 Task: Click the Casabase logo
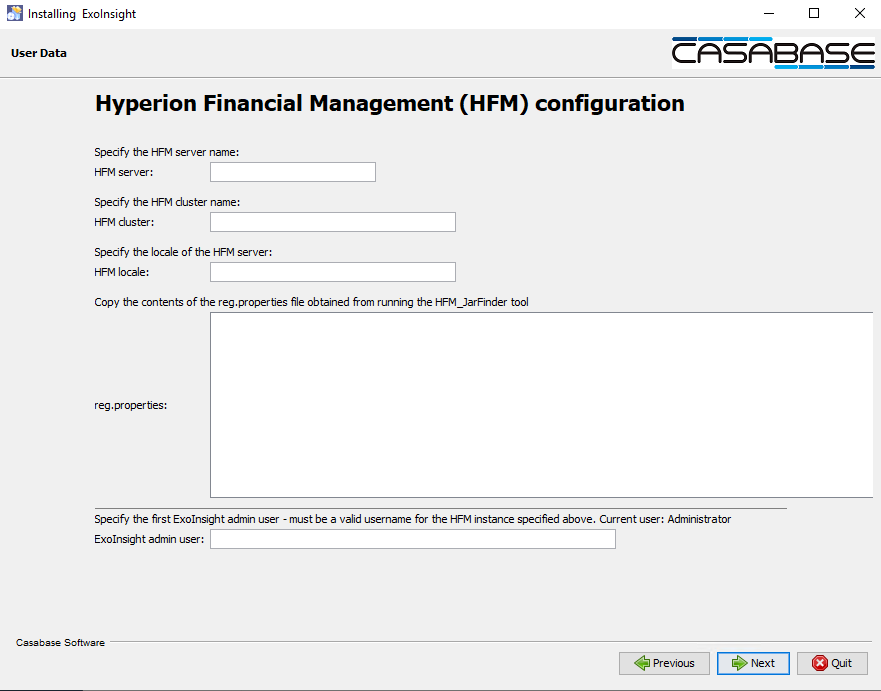pyautogui.click(x=773, y=53)
